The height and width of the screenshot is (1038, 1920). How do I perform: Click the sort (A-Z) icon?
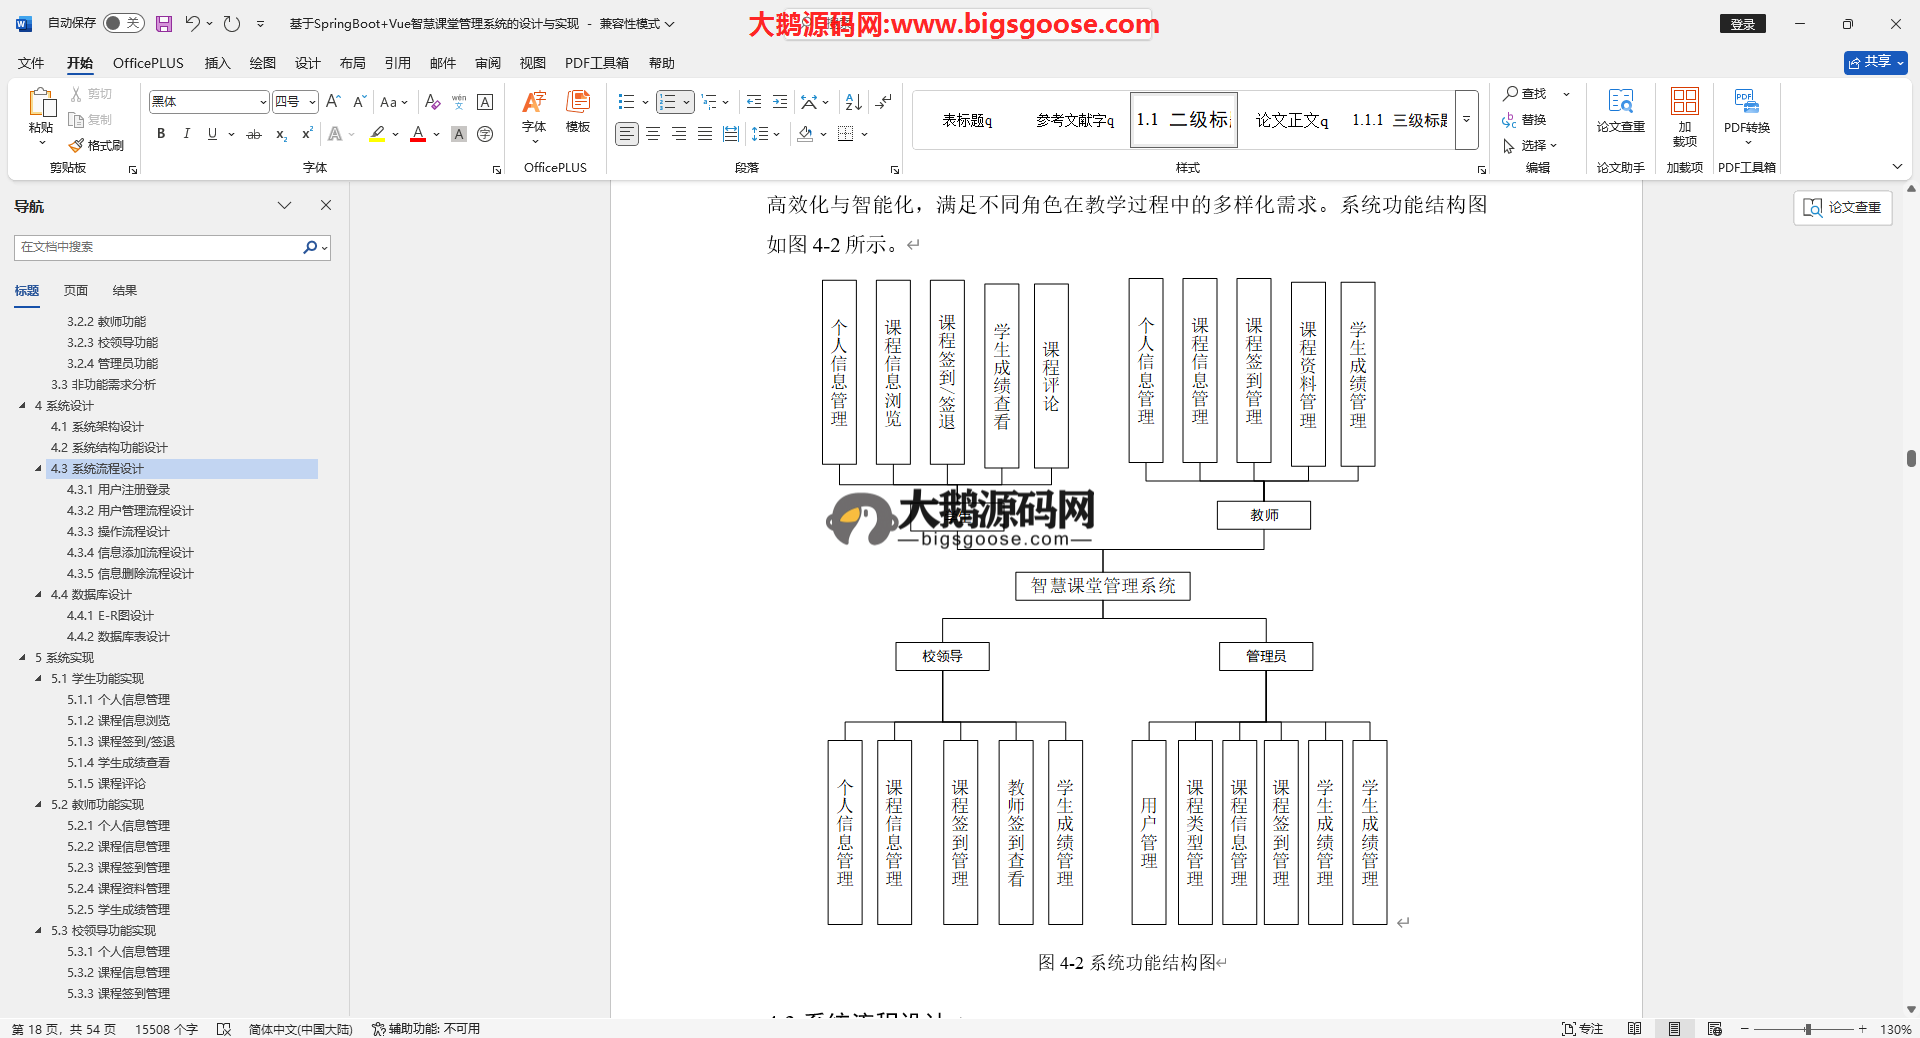[853, 102]
